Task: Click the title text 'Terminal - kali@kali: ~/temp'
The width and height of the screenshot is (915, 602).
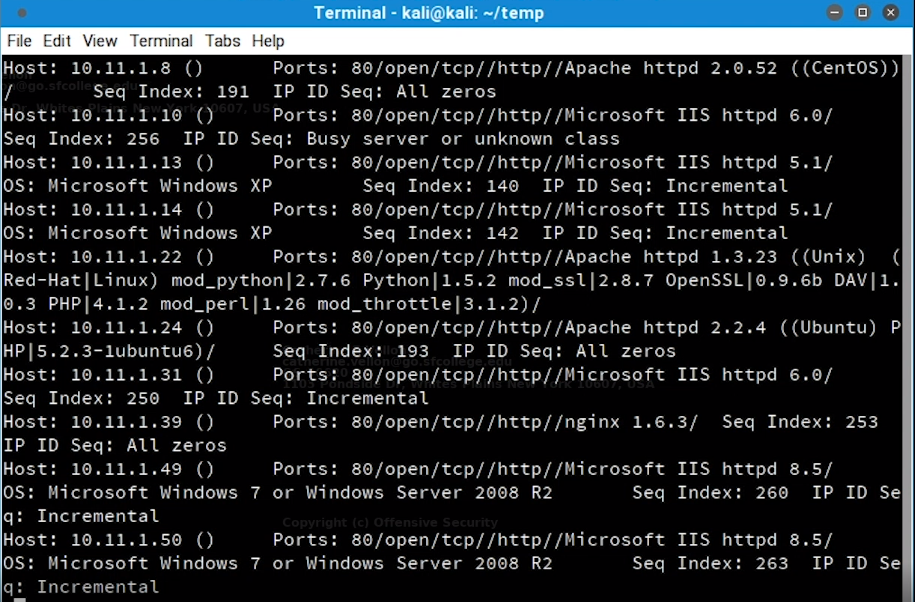Action: pyautogui.click(x=429, y=13)
